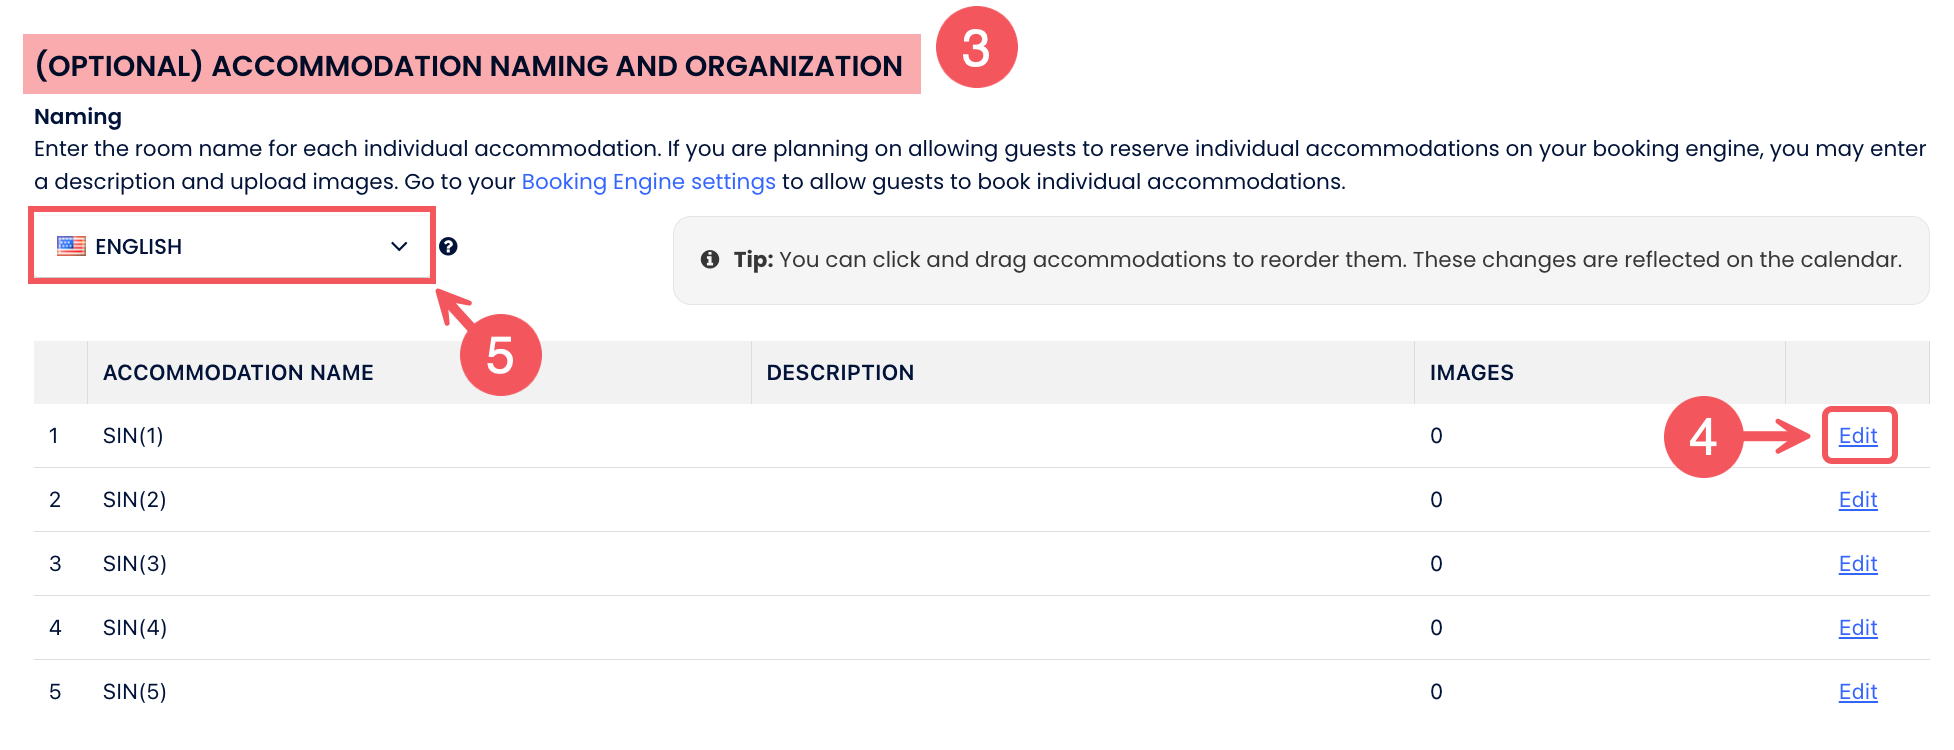This screenshot has width=1954, height=750.
Task: Click row number 2 drag handle
Action: pyautogui.click(x=55, y=500)
